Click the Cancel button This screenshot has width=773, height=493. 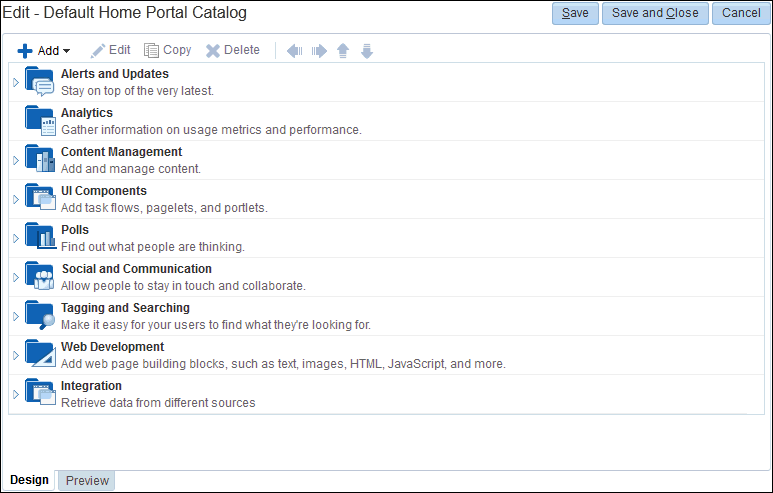coord(741,13)
